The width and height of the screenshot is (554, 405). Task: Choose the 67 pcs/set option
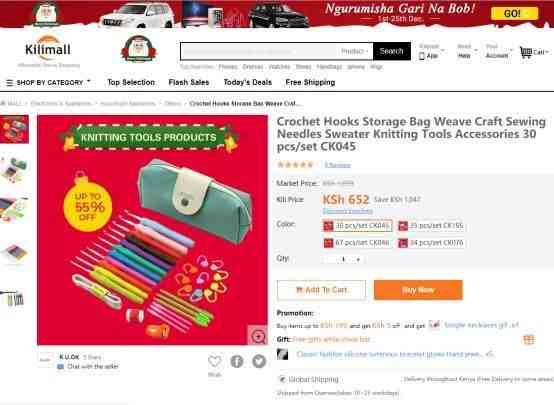(357, 243)
